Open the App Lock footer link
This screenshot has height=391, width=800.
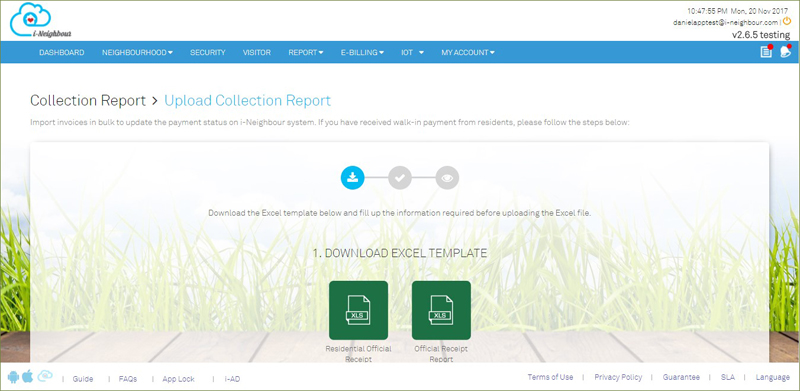pos(179,379)
